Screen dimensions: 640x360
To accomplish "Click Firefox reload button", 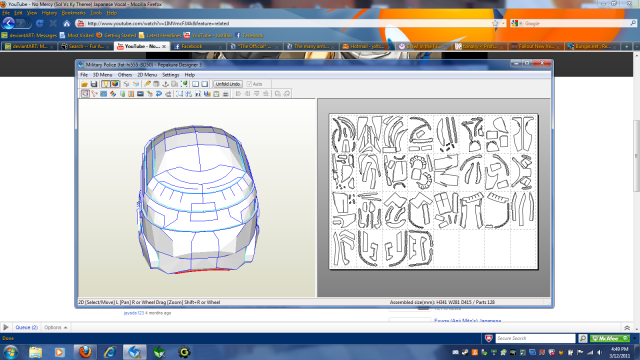I will point(39,24).
